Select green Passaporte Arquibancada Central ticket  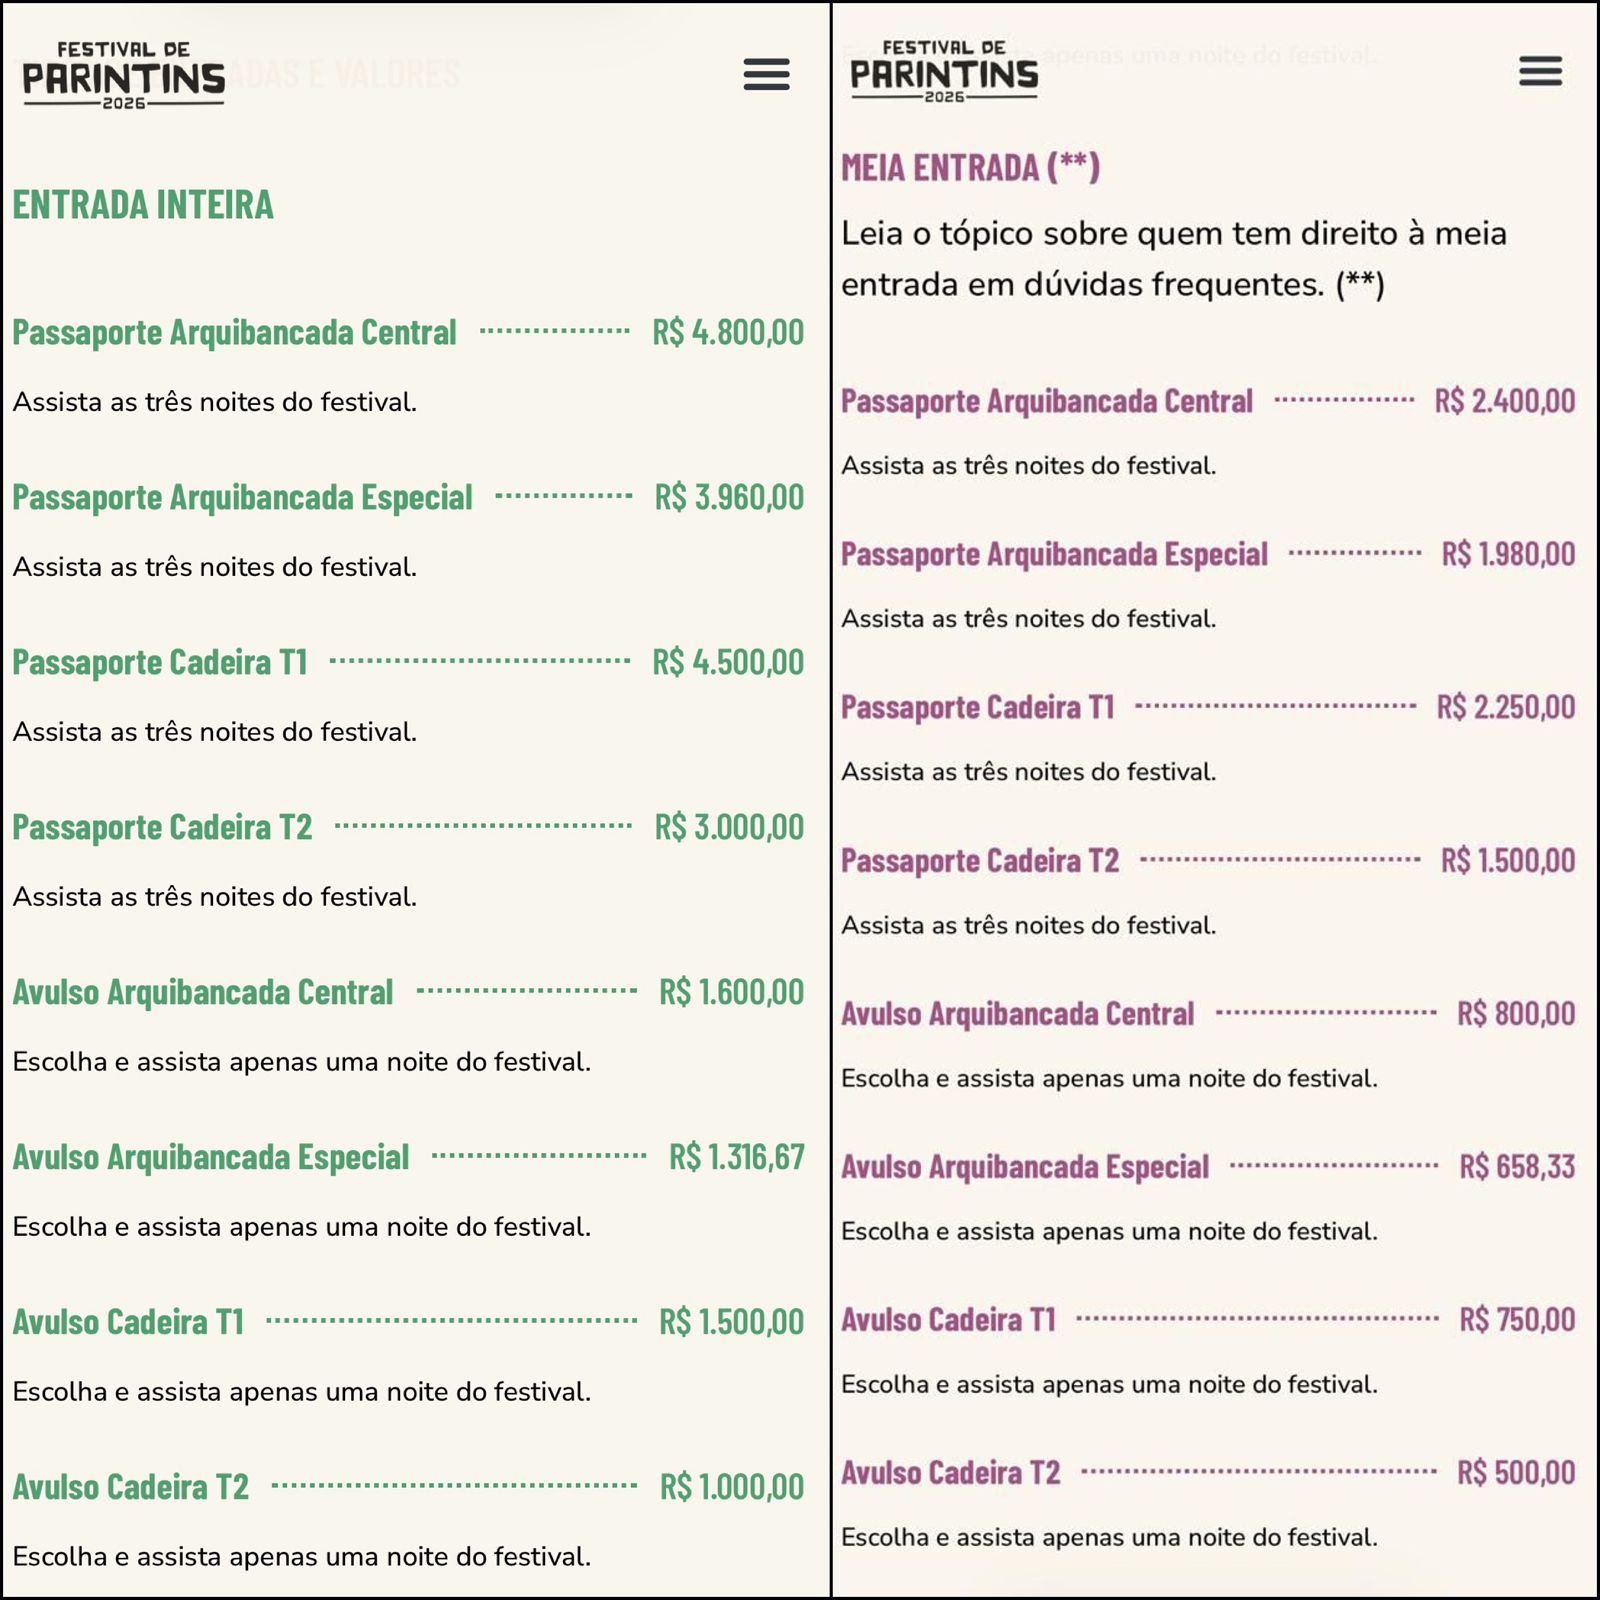[234, 332]
